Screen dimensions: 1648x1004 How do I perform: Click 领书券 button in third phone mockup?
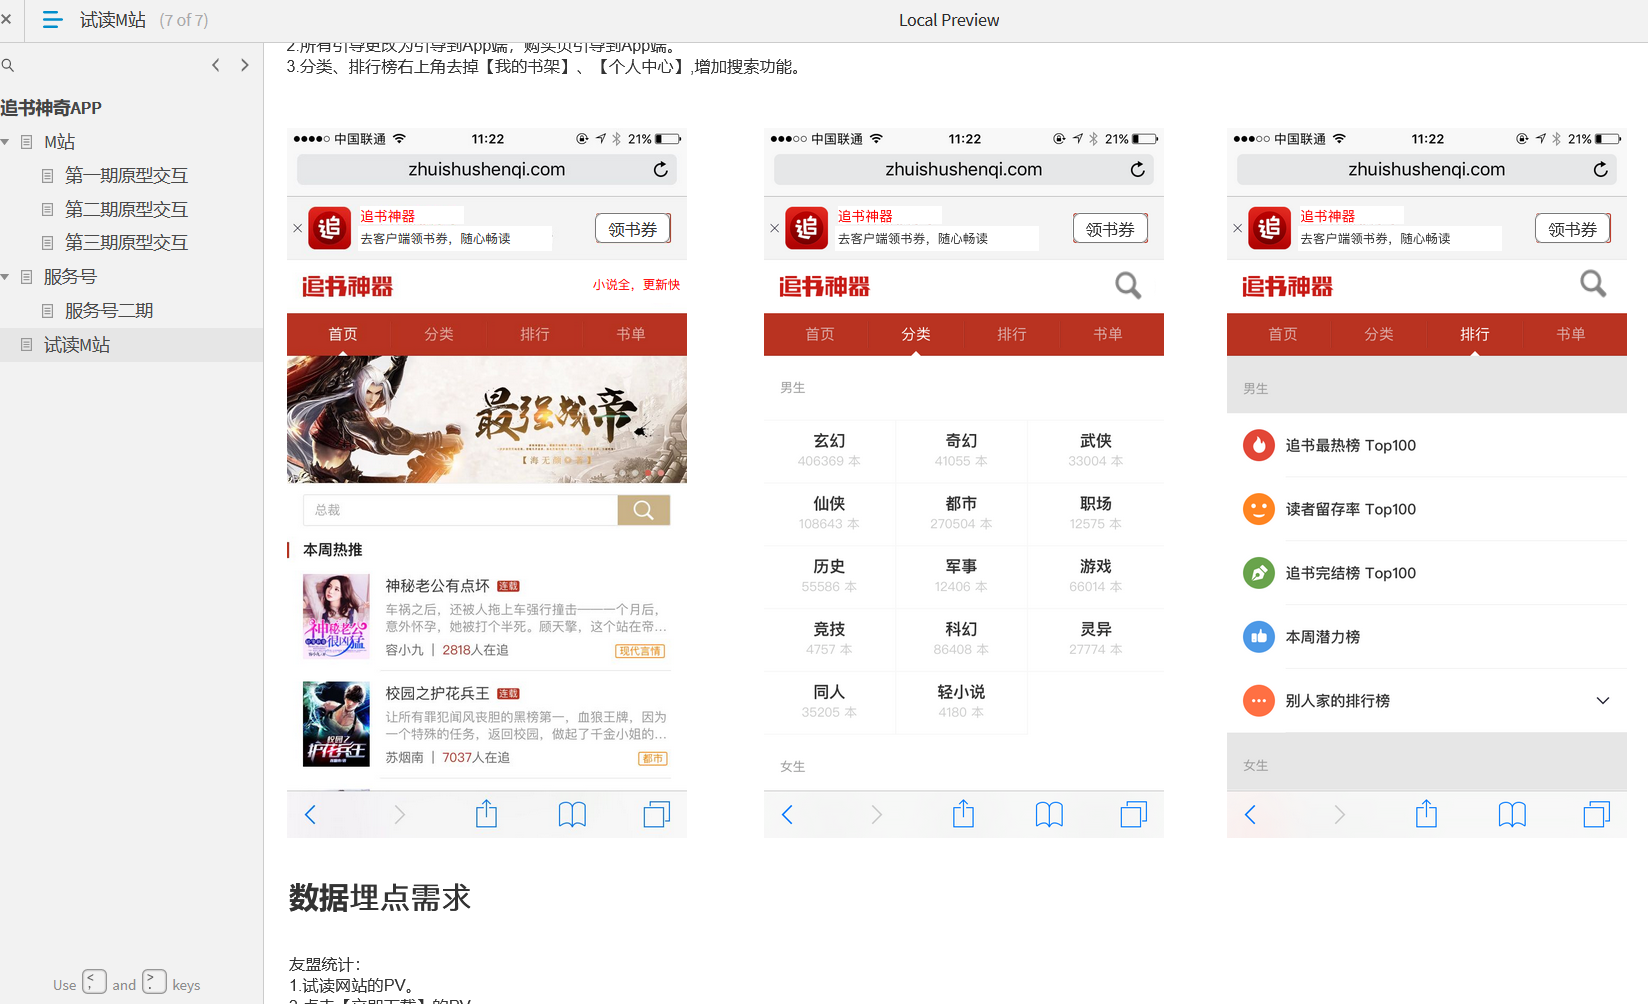coord(1573,229)
